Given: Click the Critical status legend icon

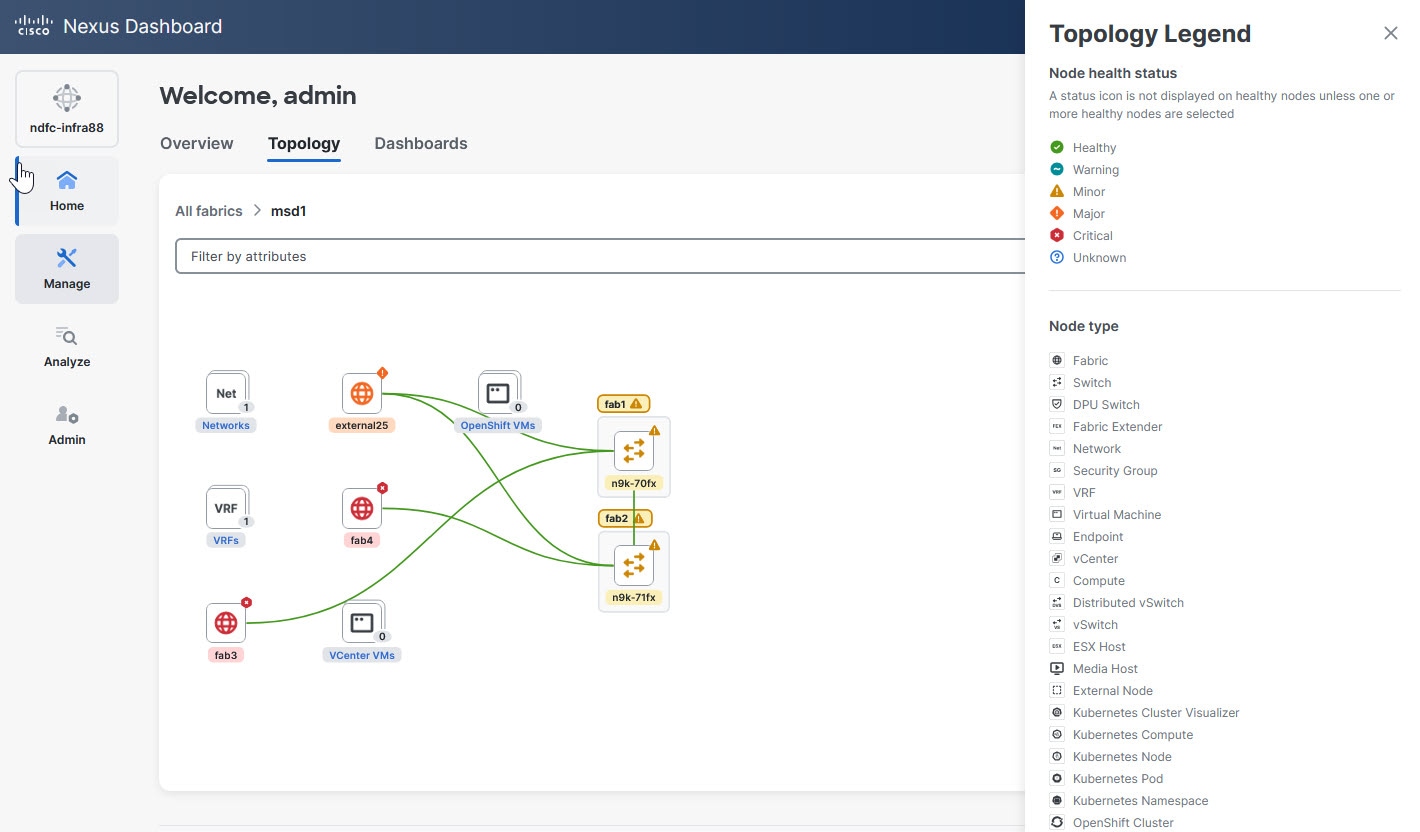Looking at the screenshot, I should coord(1057,235).
